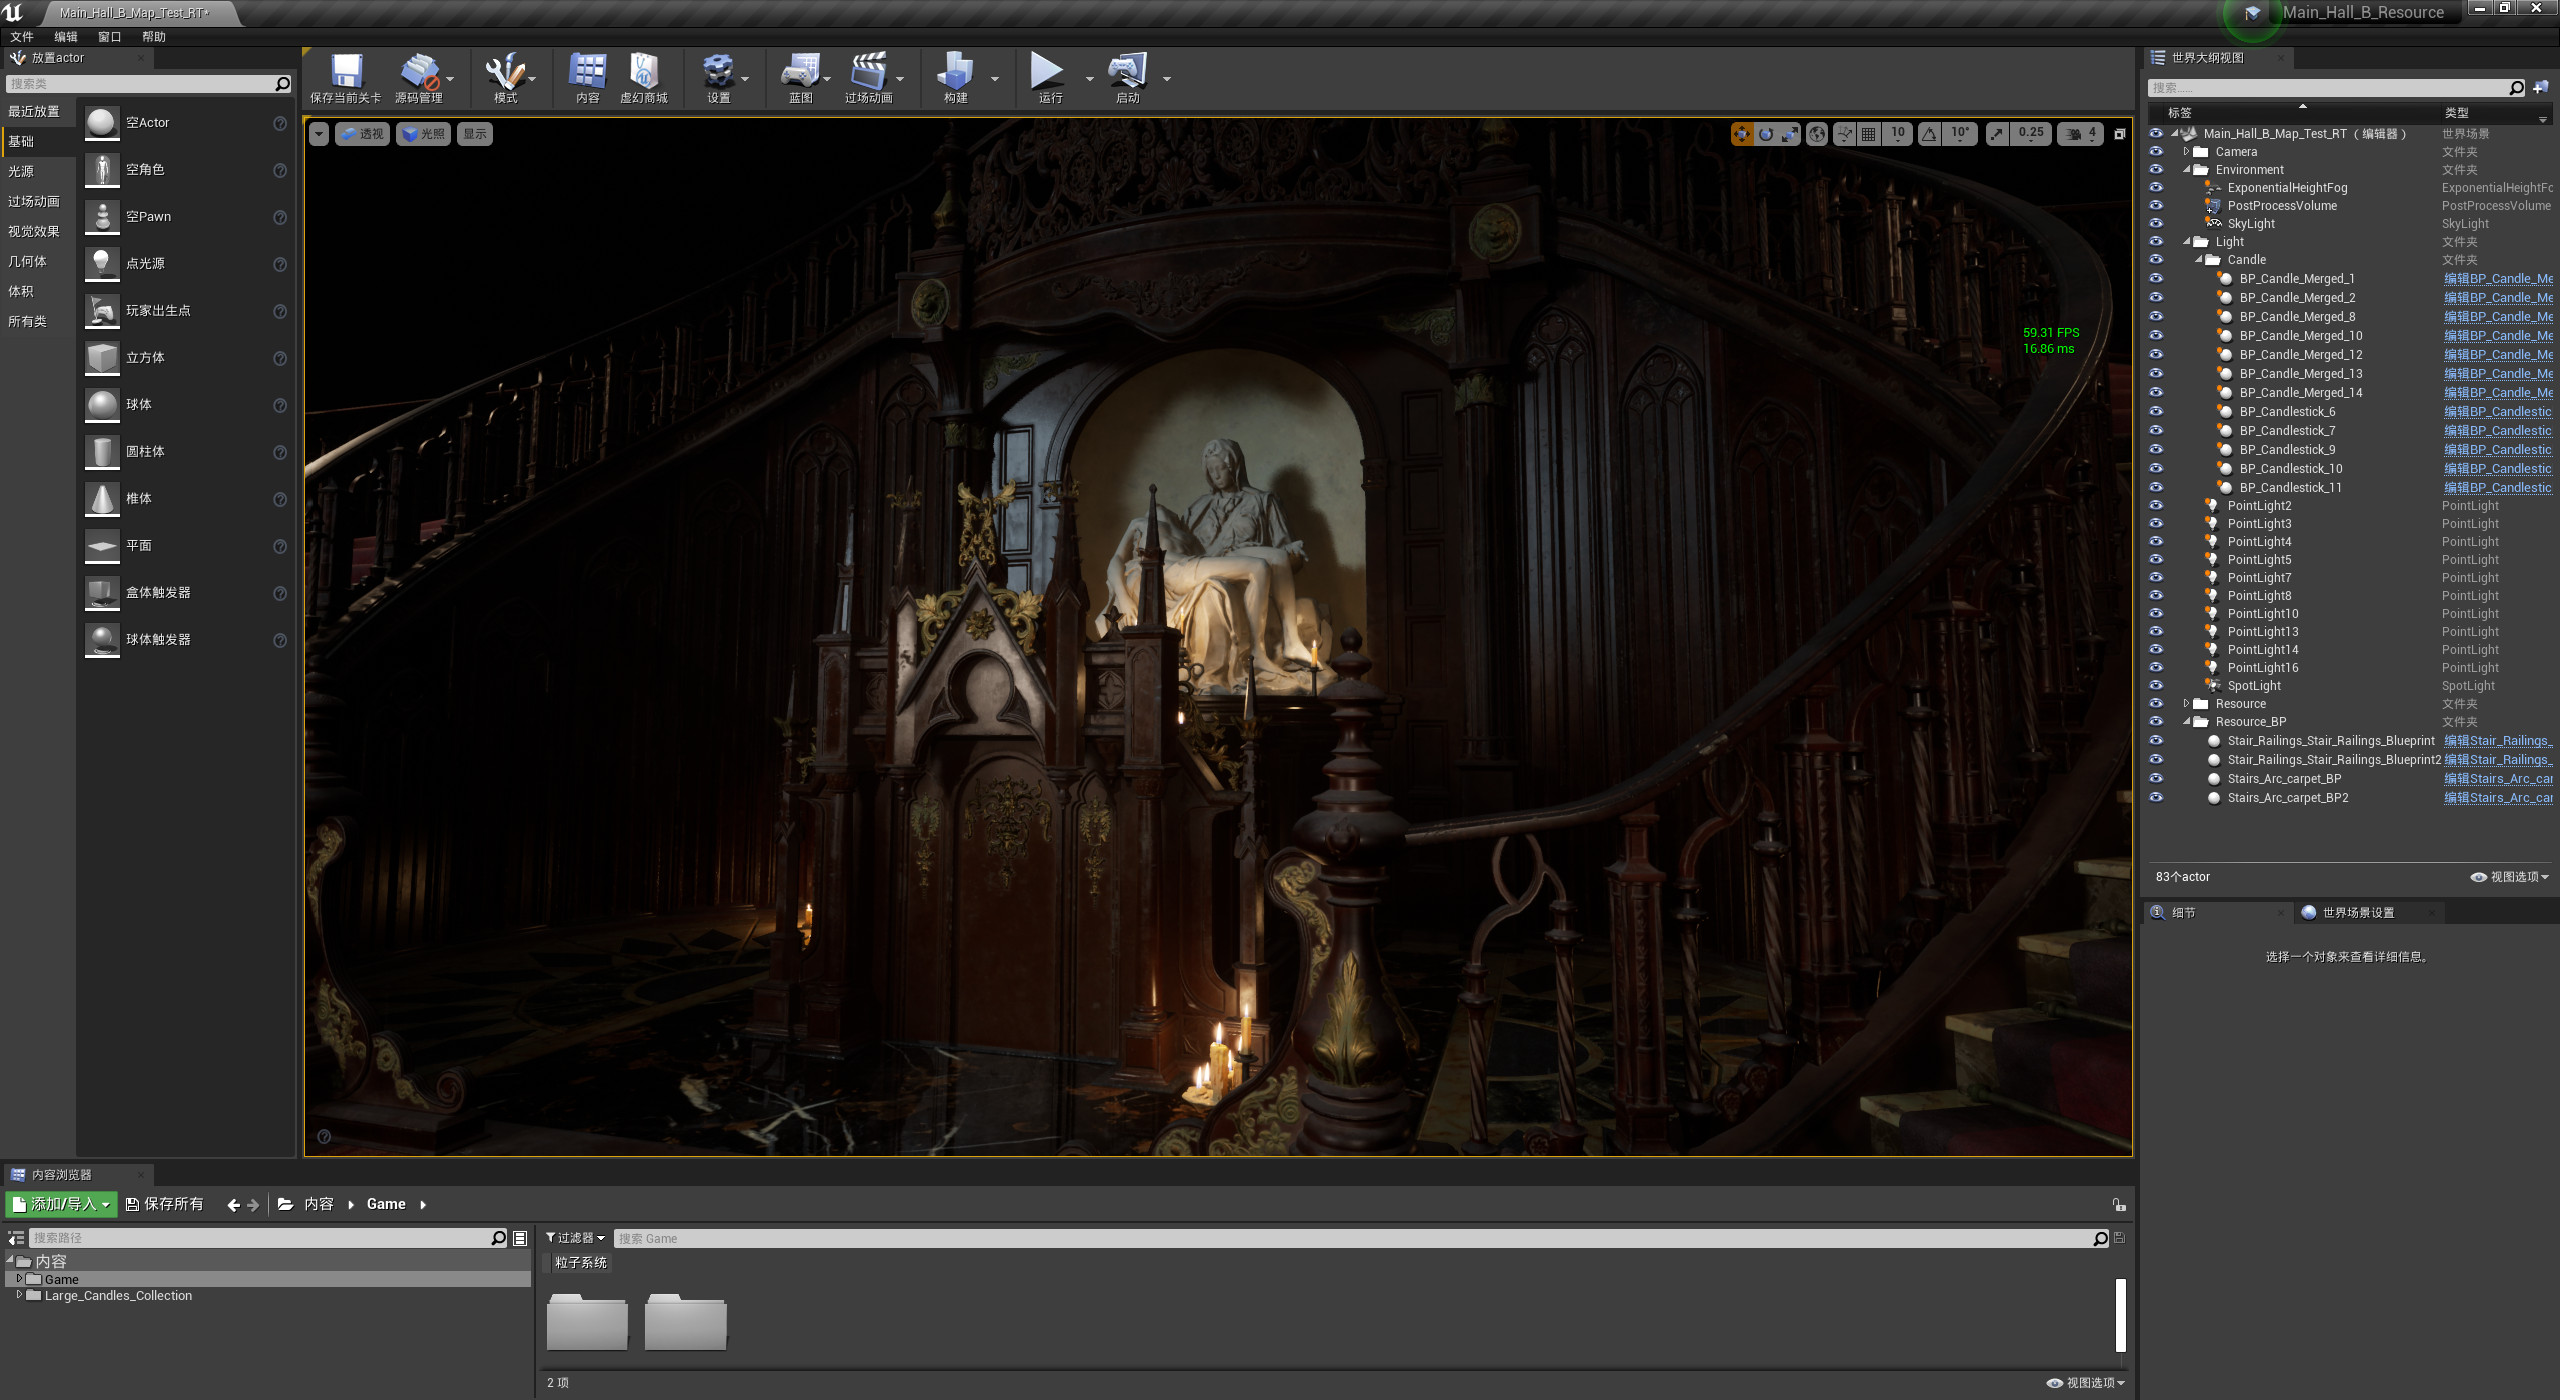Click the Build (构建) toolbar icon
Image resolution: width=2560 pixels, height=1400 pixels.
(x=955, y=78)
